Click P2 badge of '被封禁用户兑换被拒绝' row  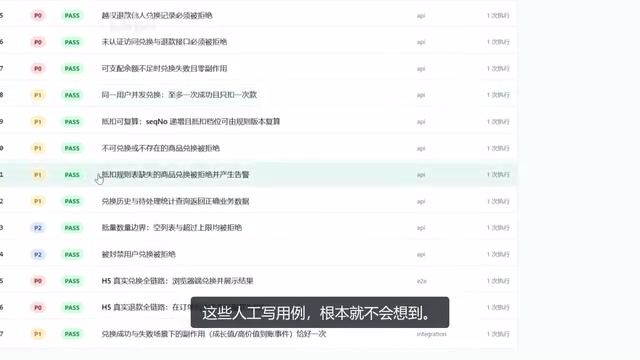coord(38,254)
